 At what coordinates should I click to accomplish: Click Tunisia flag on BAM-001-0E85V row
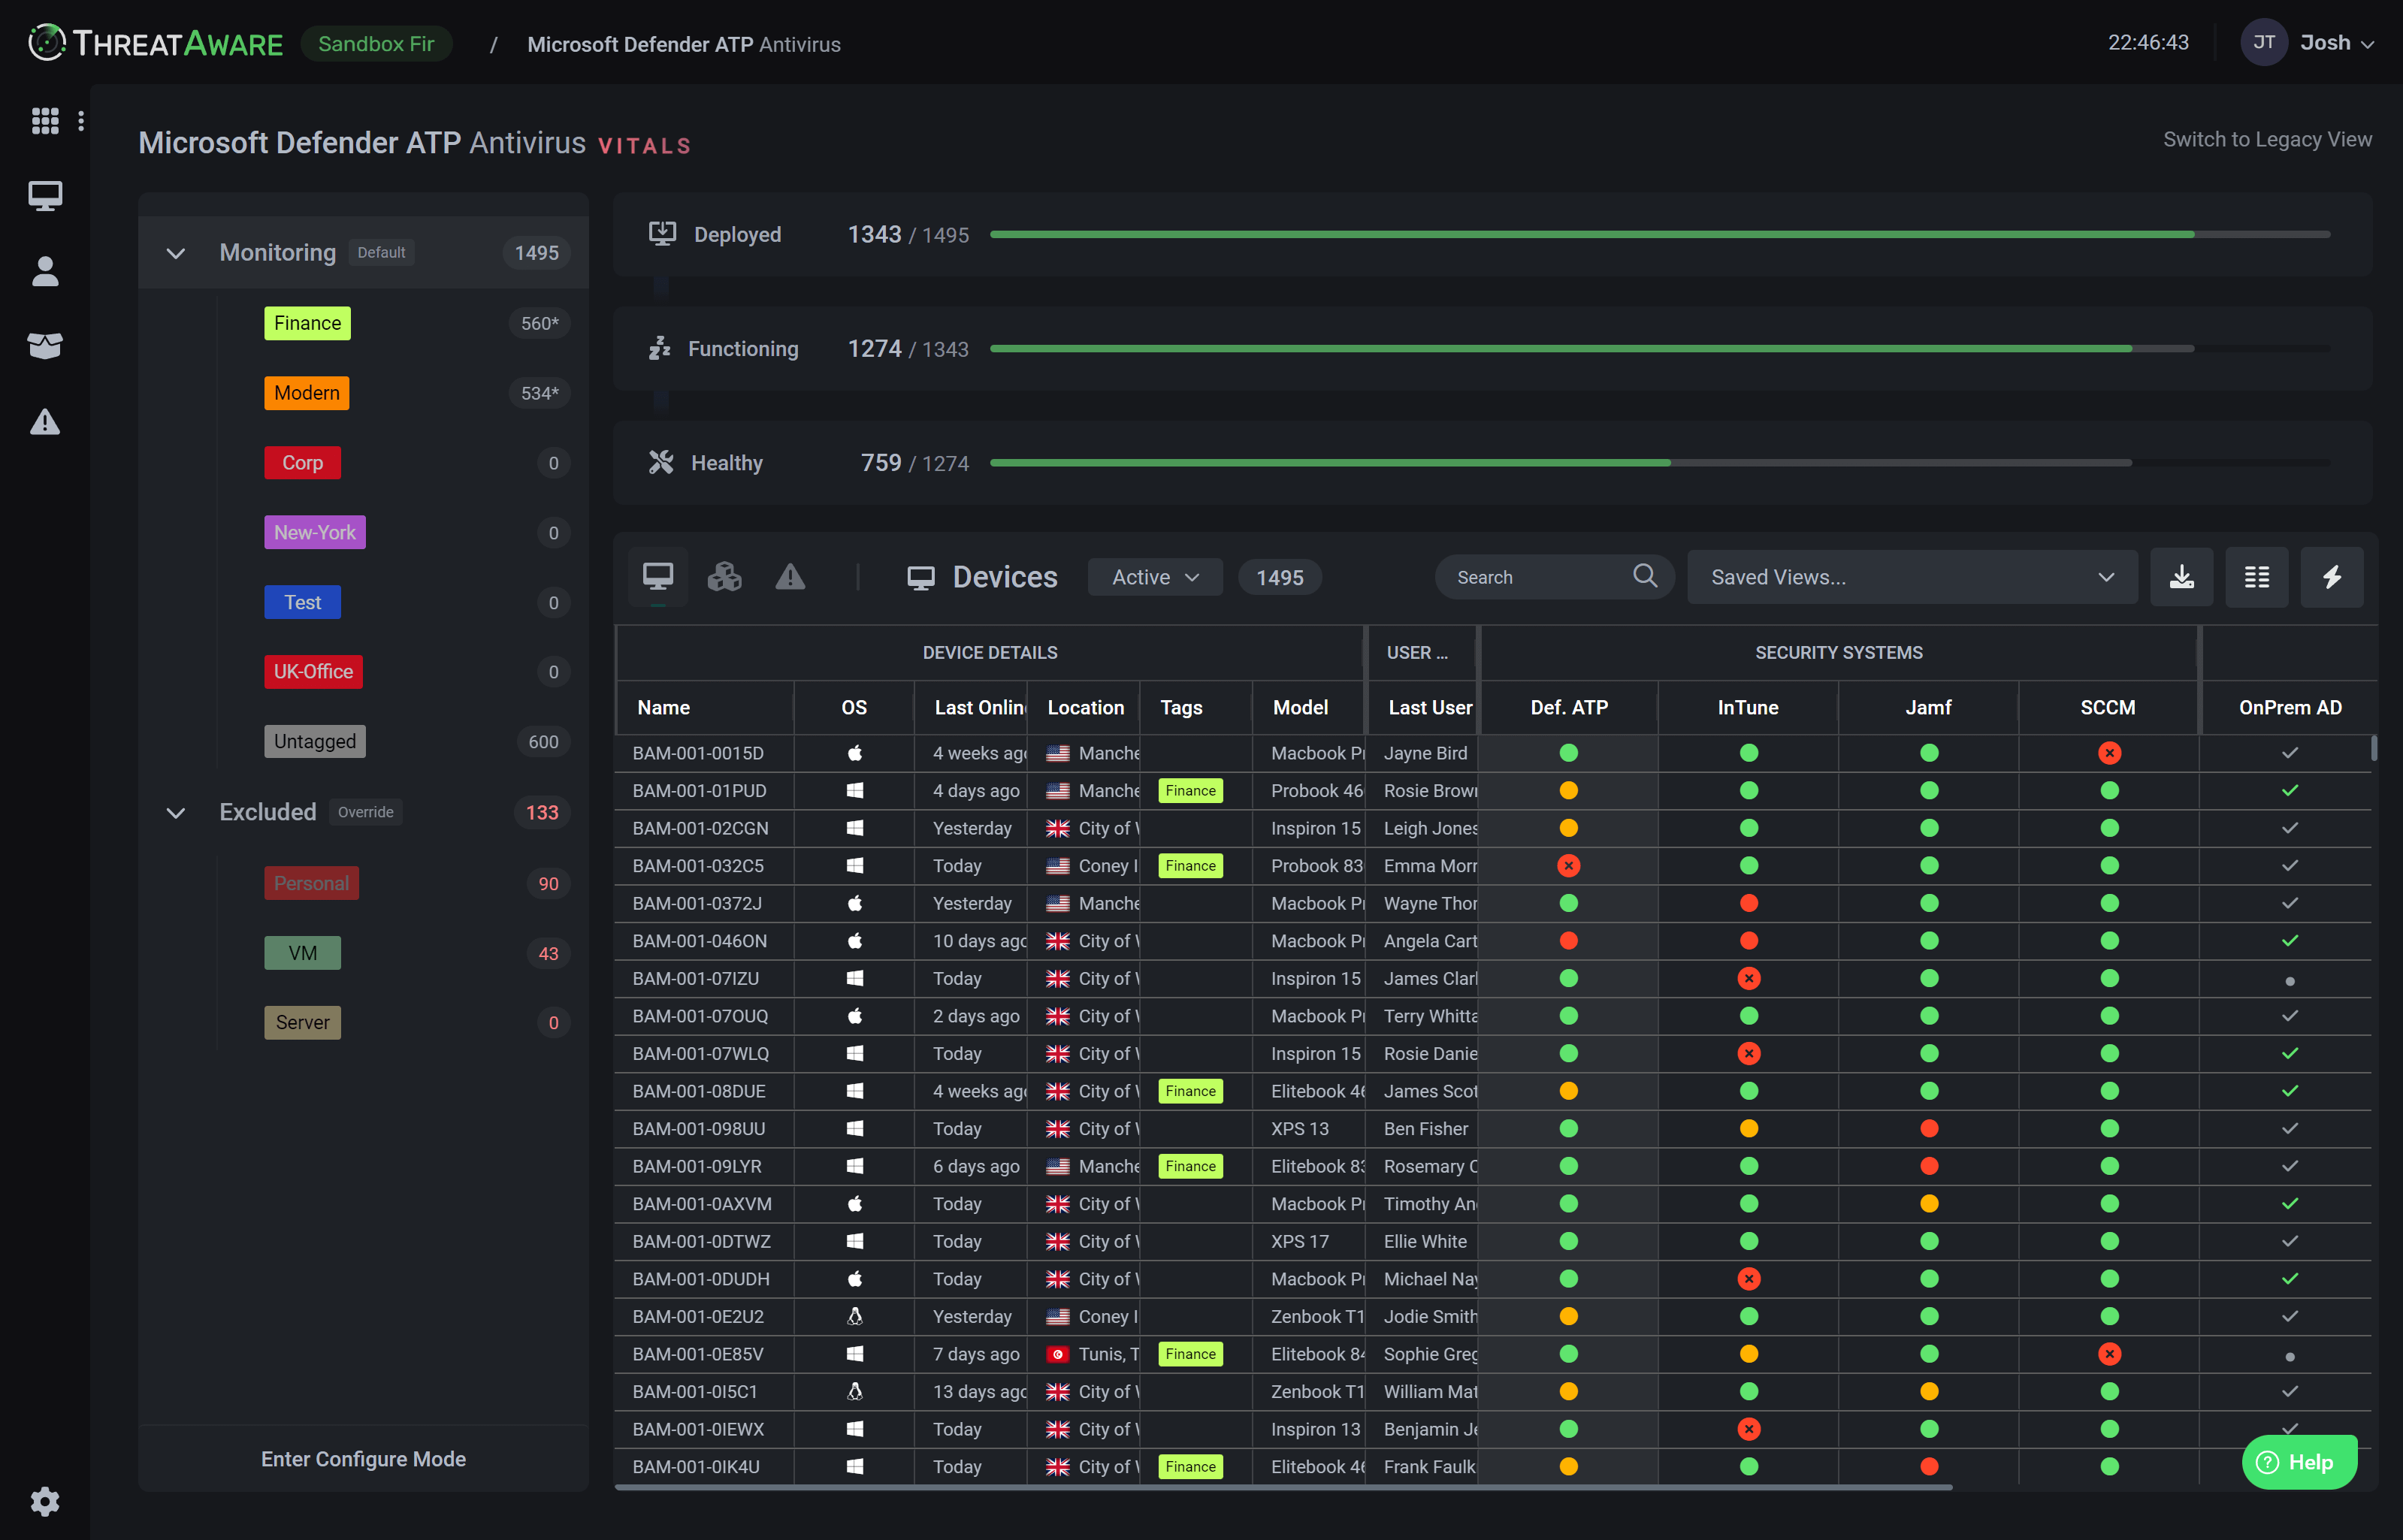click(x=1057, y=1354)
